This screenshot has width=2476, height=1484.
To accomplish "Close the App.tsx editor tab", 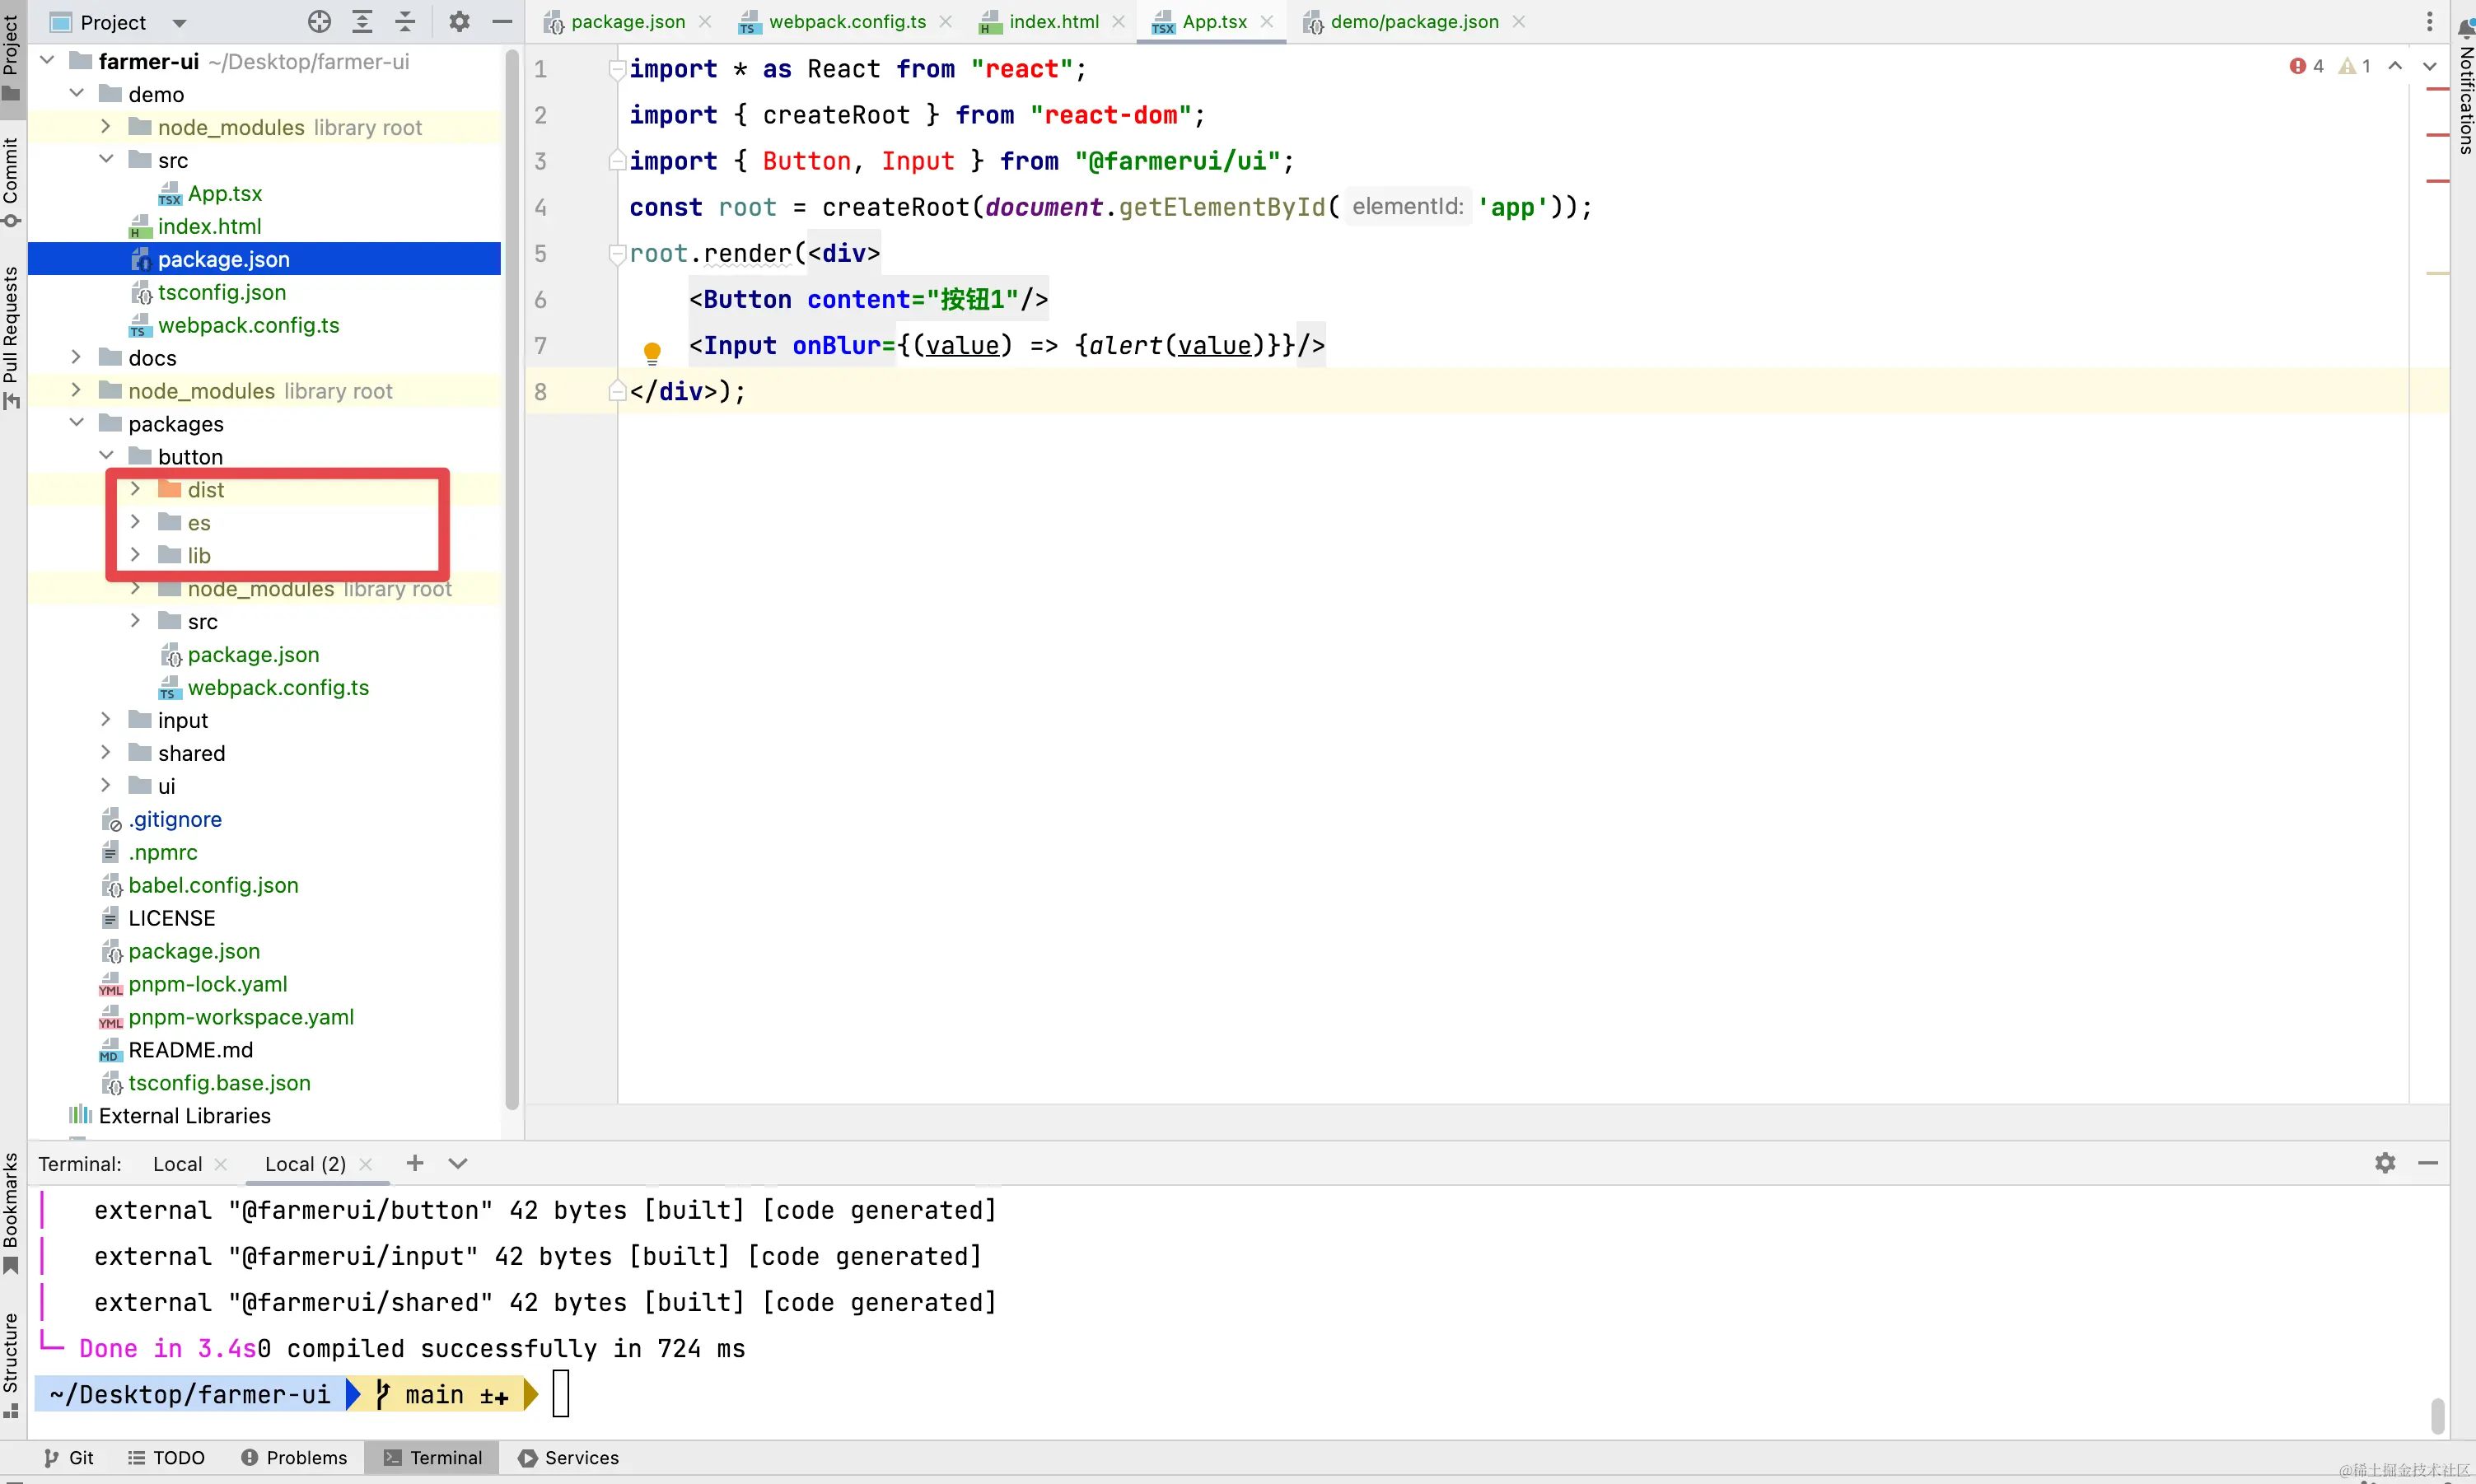I will (1267, 22).
